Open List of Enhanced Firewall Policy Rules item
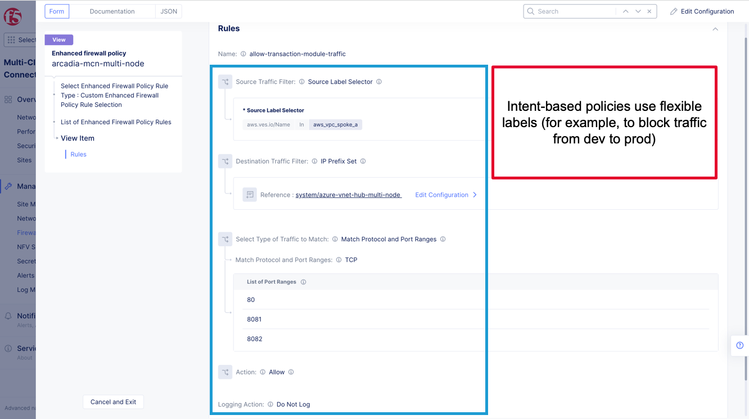The height and width of the screenshot is (419, 749). (x=116, y=122)
